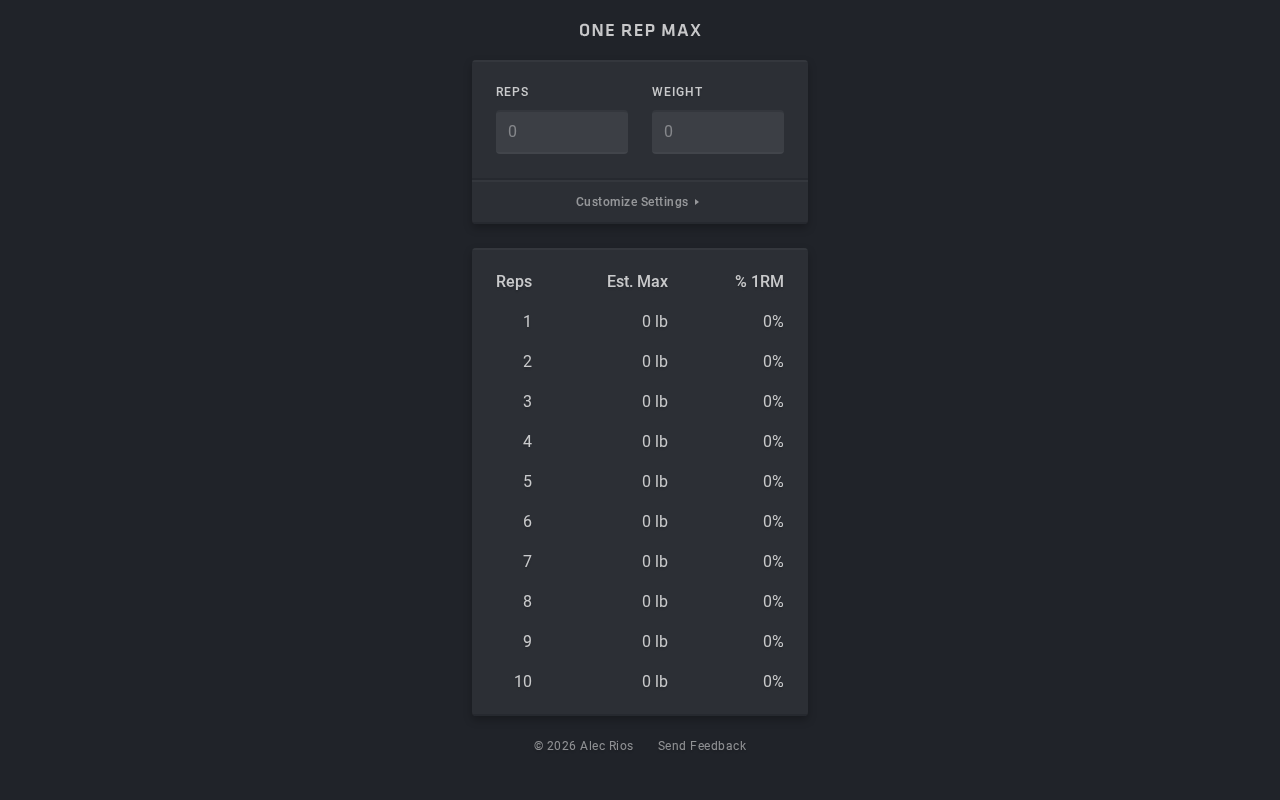This screenshot has height=800, width=1280.
Task: Expand the Customize Settings section
Action: [x=632, y=202]
